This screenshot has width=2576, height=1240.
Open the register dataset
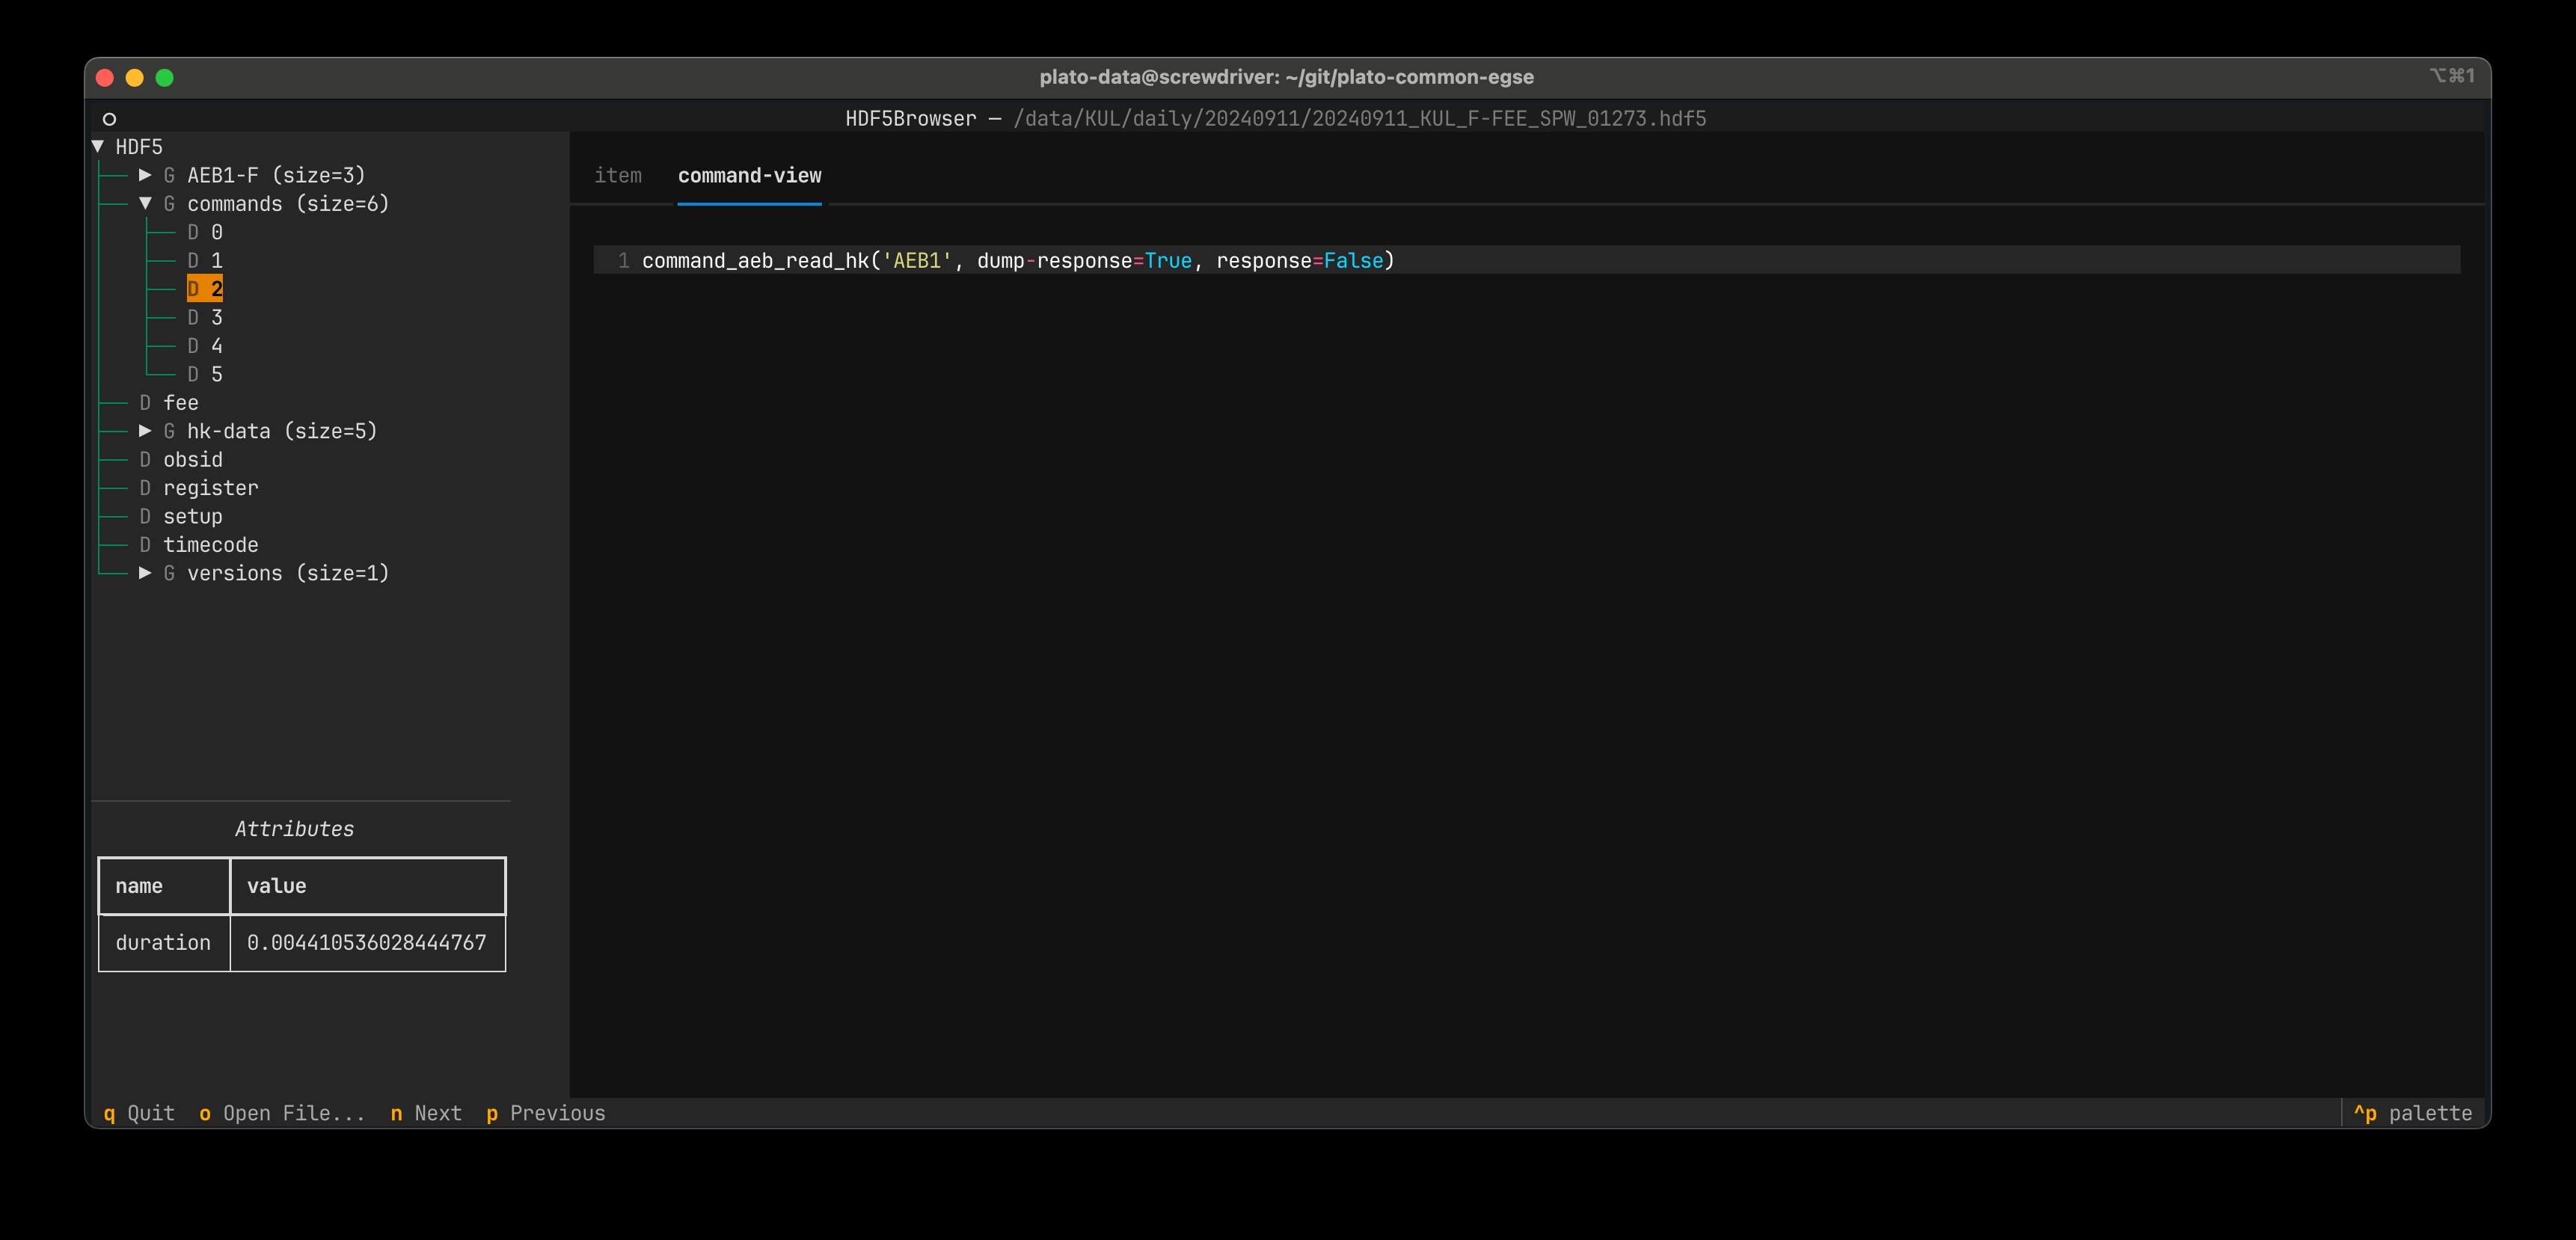tap(199, 488)
